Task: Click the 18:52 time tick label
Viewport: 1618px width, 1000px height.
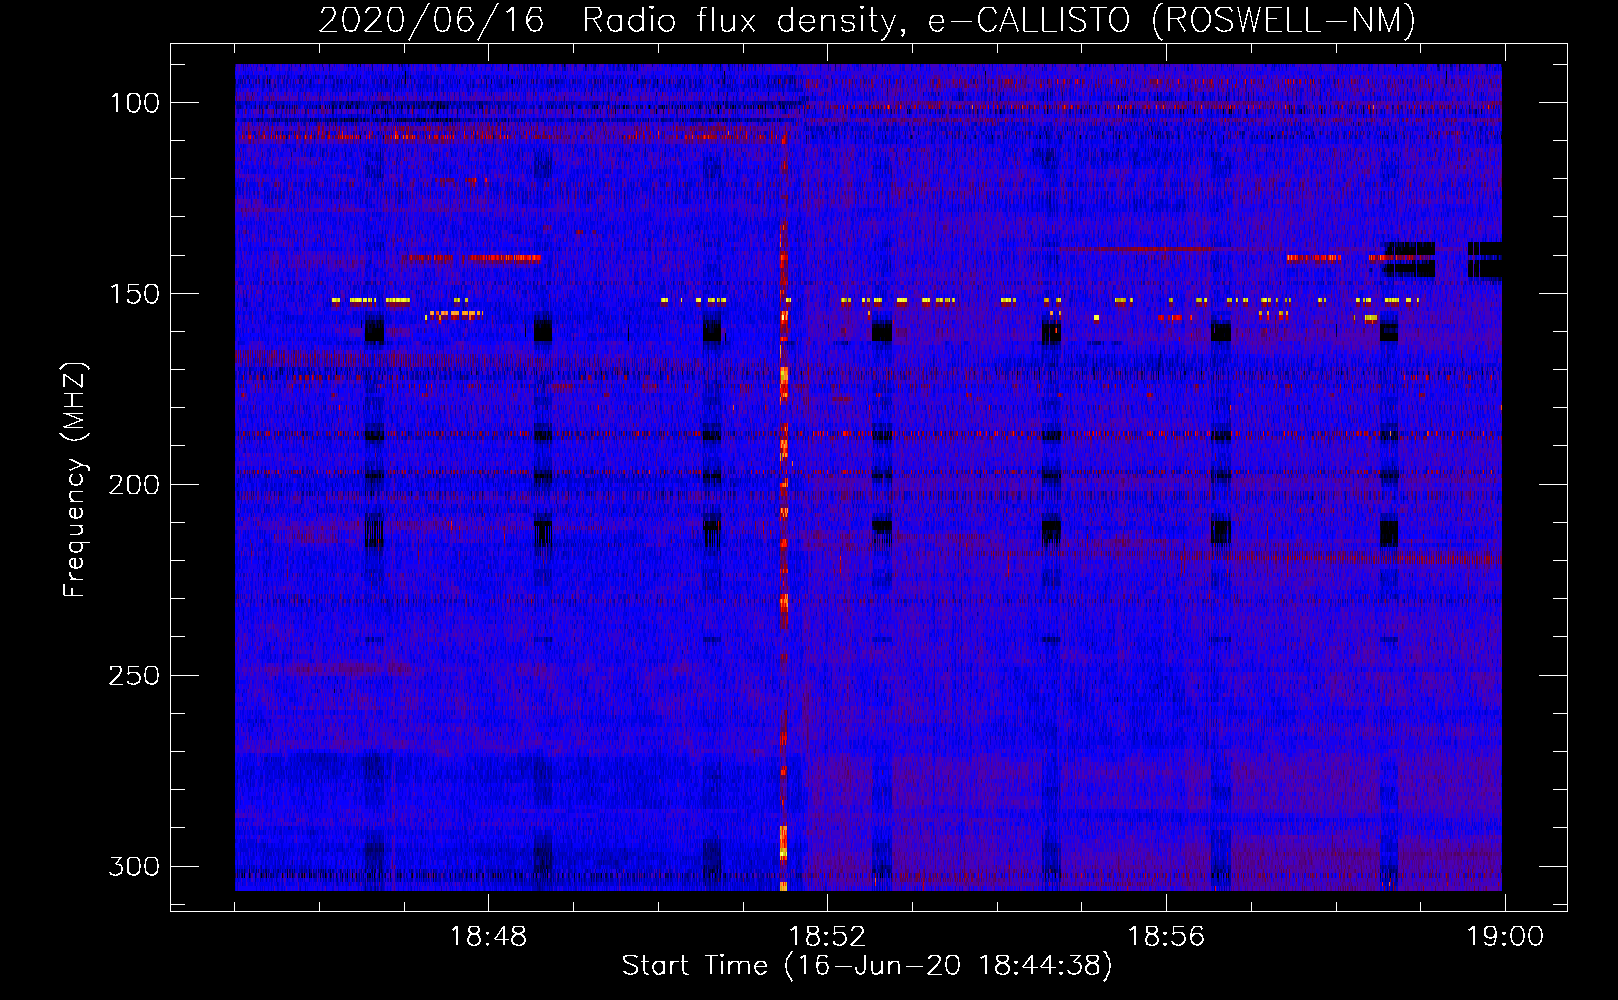Action: (827, 937)
